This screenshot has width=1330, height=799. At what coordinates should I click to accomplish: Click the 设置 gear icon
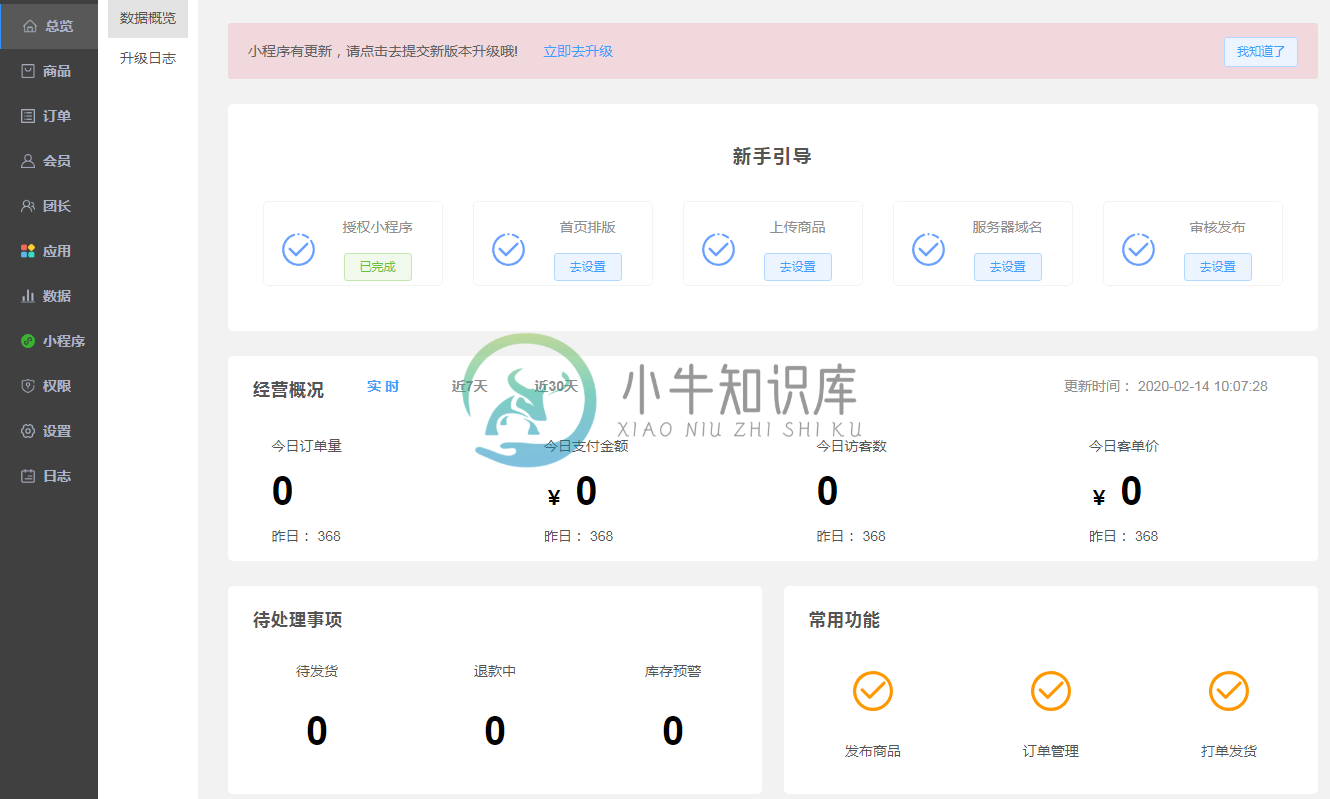(28, 431)
